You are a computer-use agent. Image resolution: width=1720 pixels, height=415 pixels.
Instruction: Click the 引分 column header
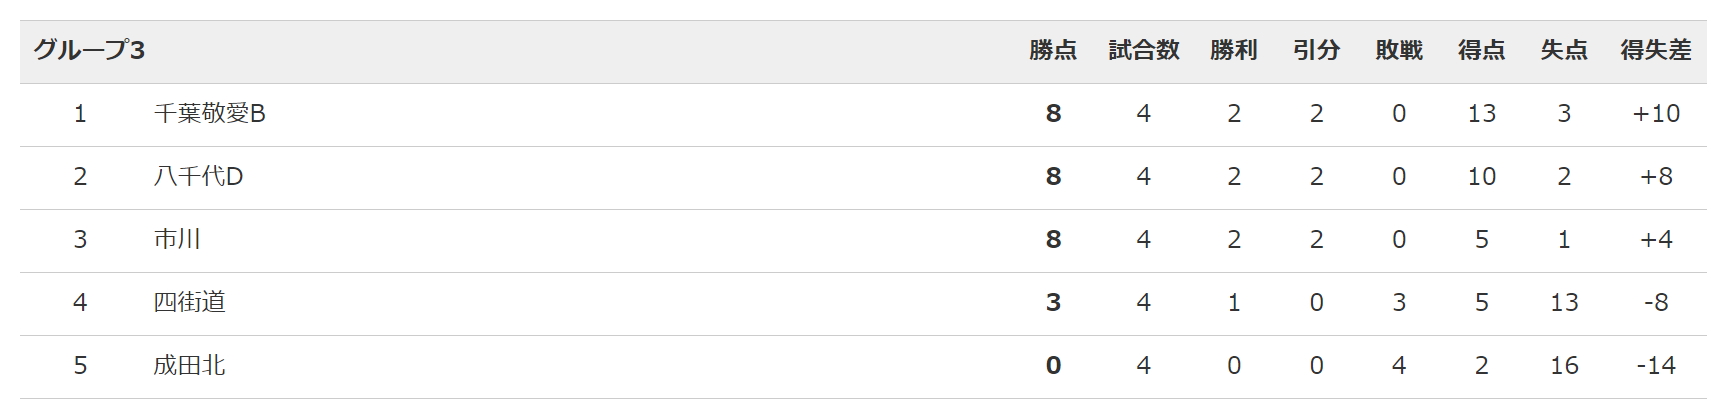point(1316,50)
